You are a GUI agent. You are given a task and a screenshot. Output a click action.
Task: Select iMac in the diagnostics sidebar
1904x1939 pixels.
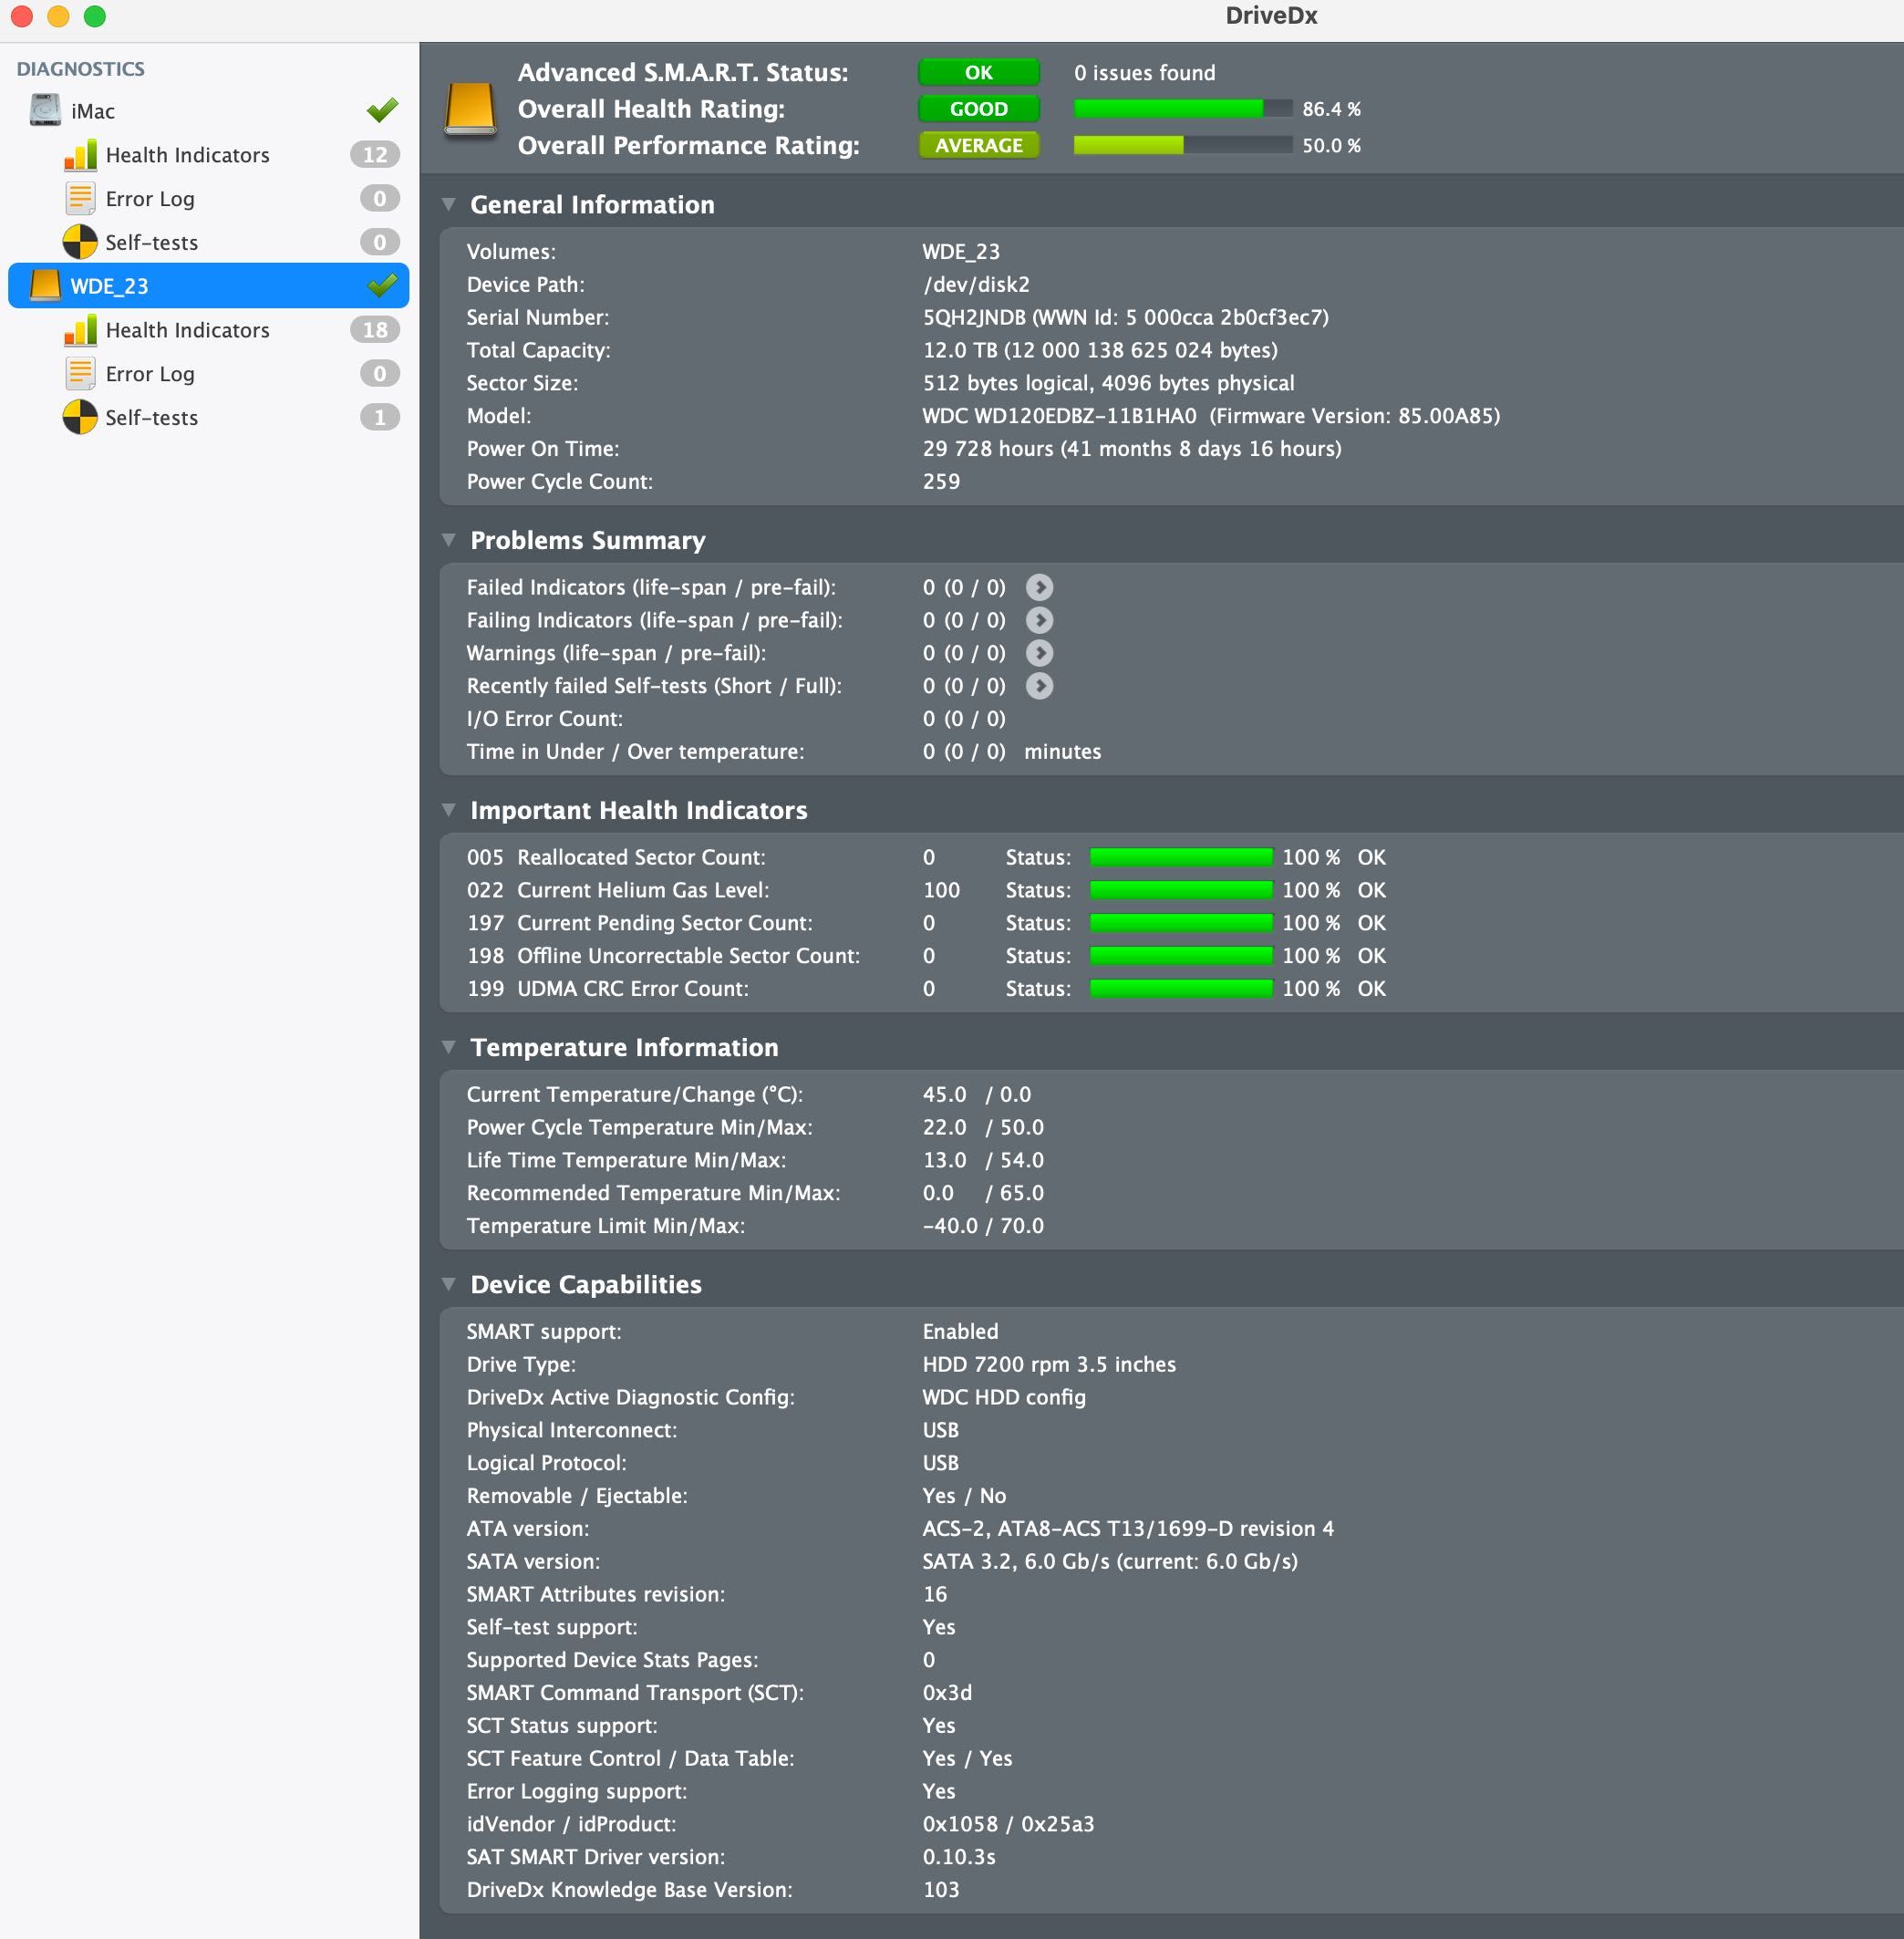tap(209, 110)
